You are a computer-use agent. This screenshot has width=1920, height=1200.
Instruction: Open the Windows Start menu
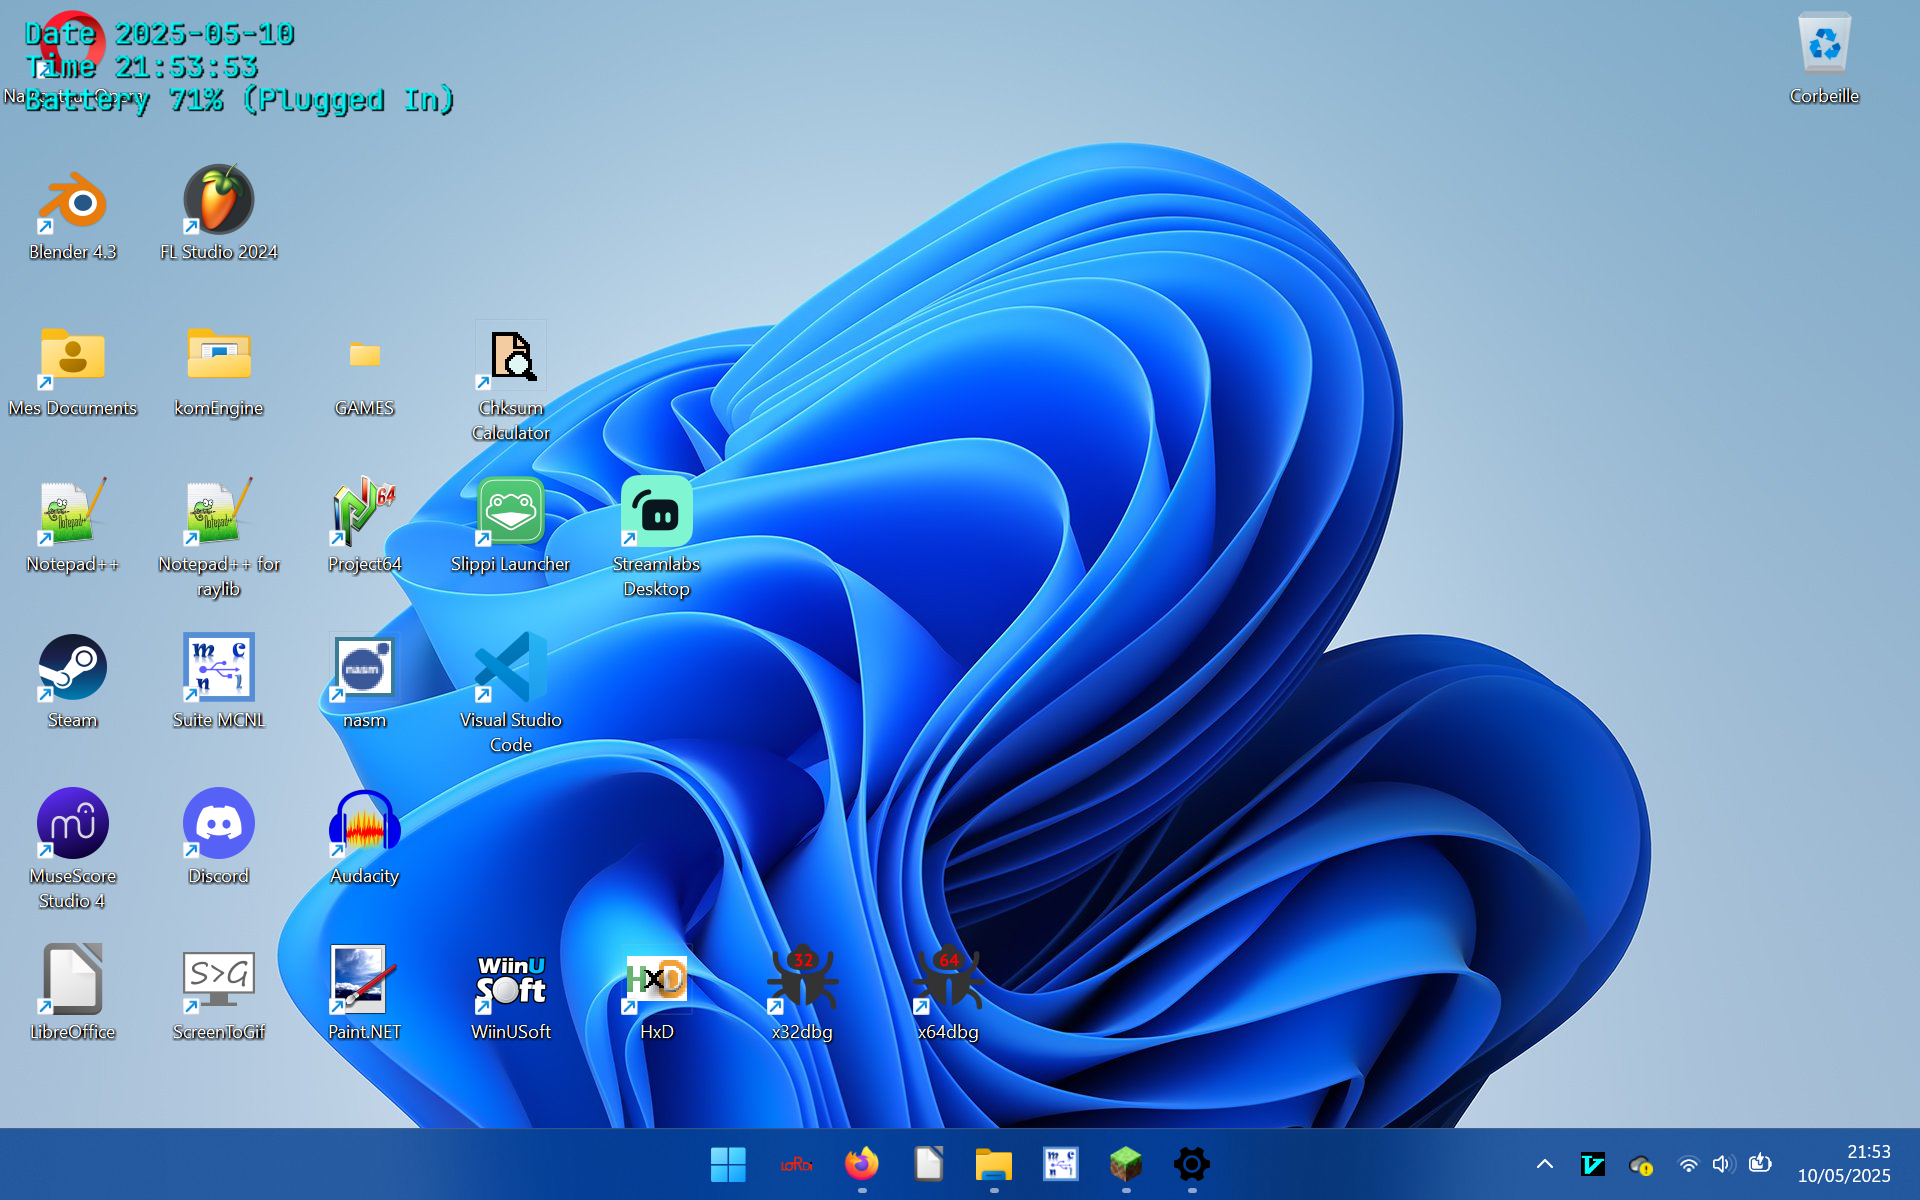(x=728, y=1164)
